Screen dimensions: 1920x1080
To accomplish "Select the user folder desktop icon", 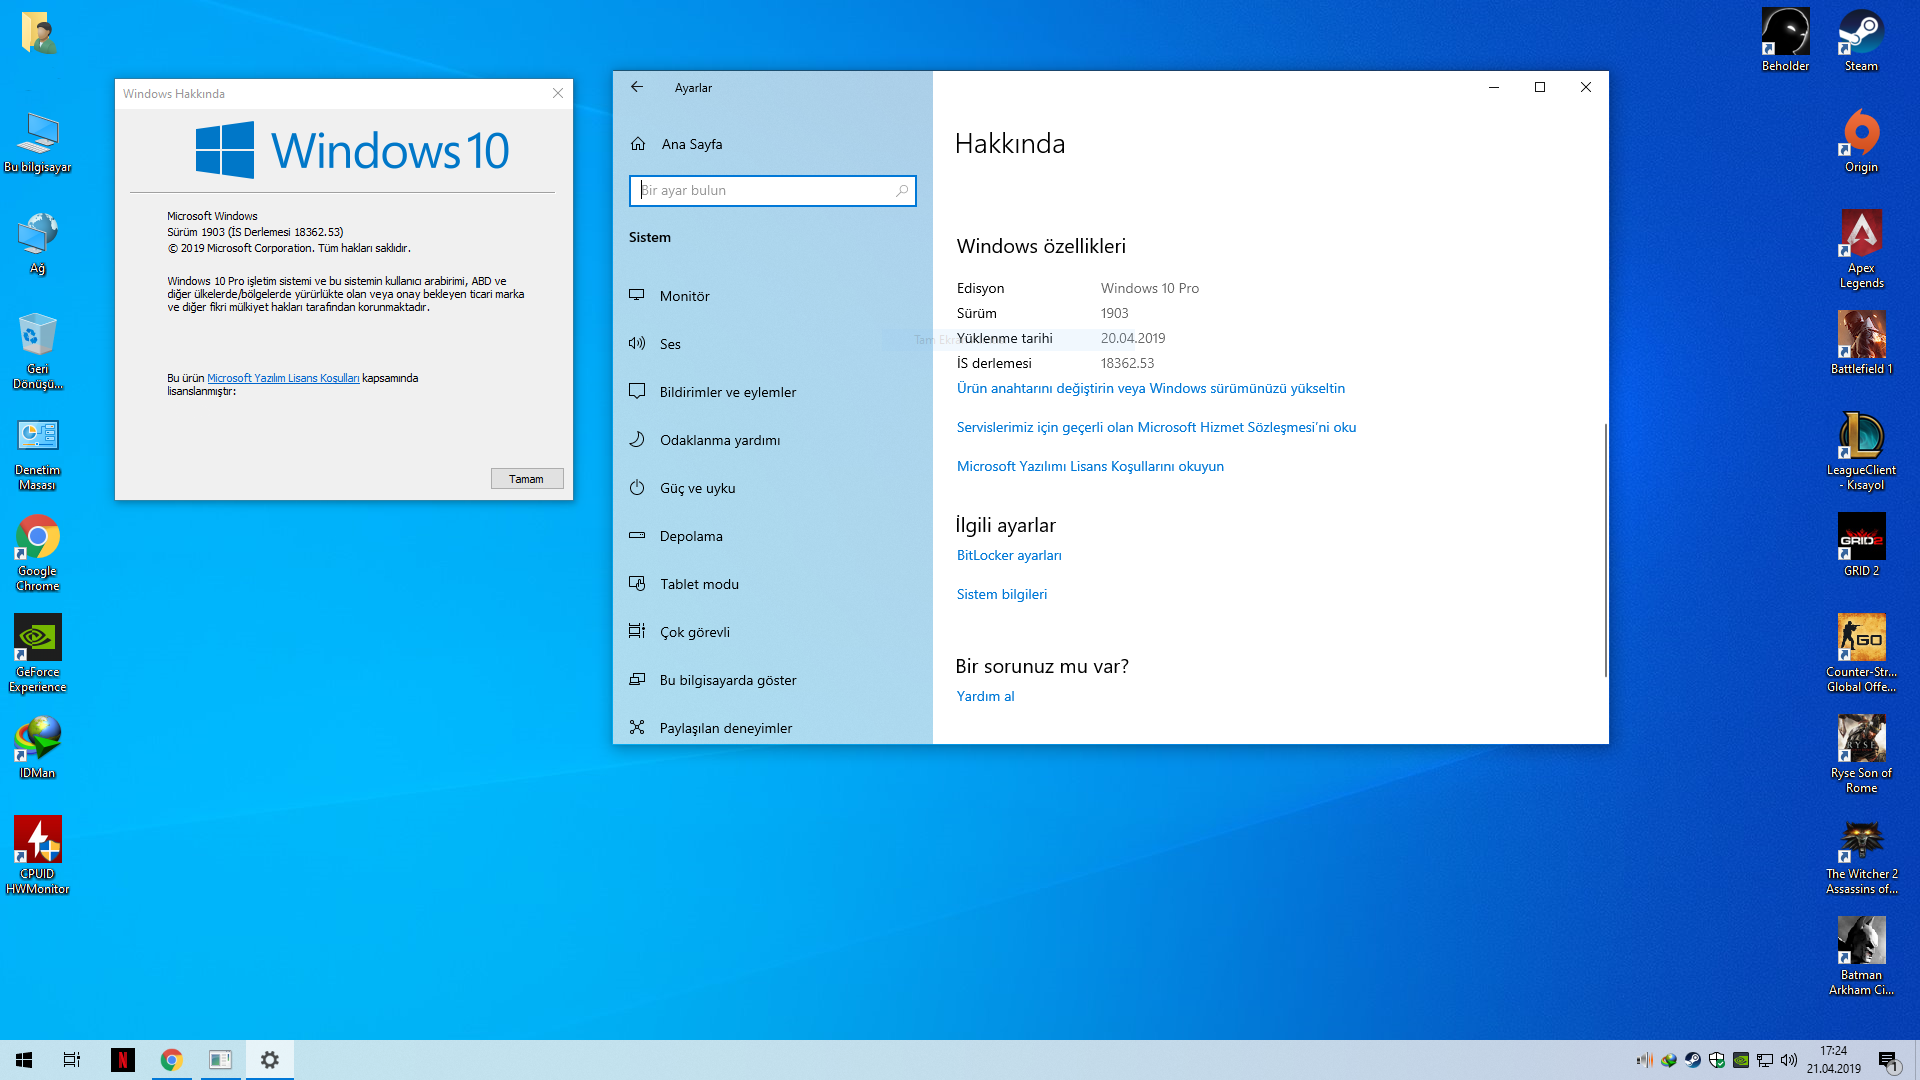I will [37, 33].
